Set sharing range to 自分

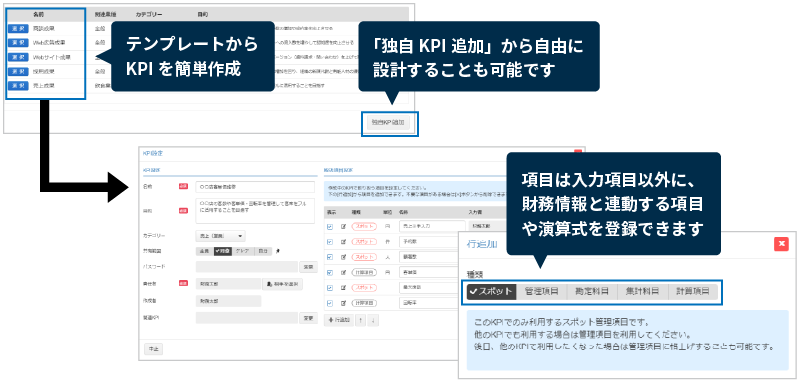point(263,251)
